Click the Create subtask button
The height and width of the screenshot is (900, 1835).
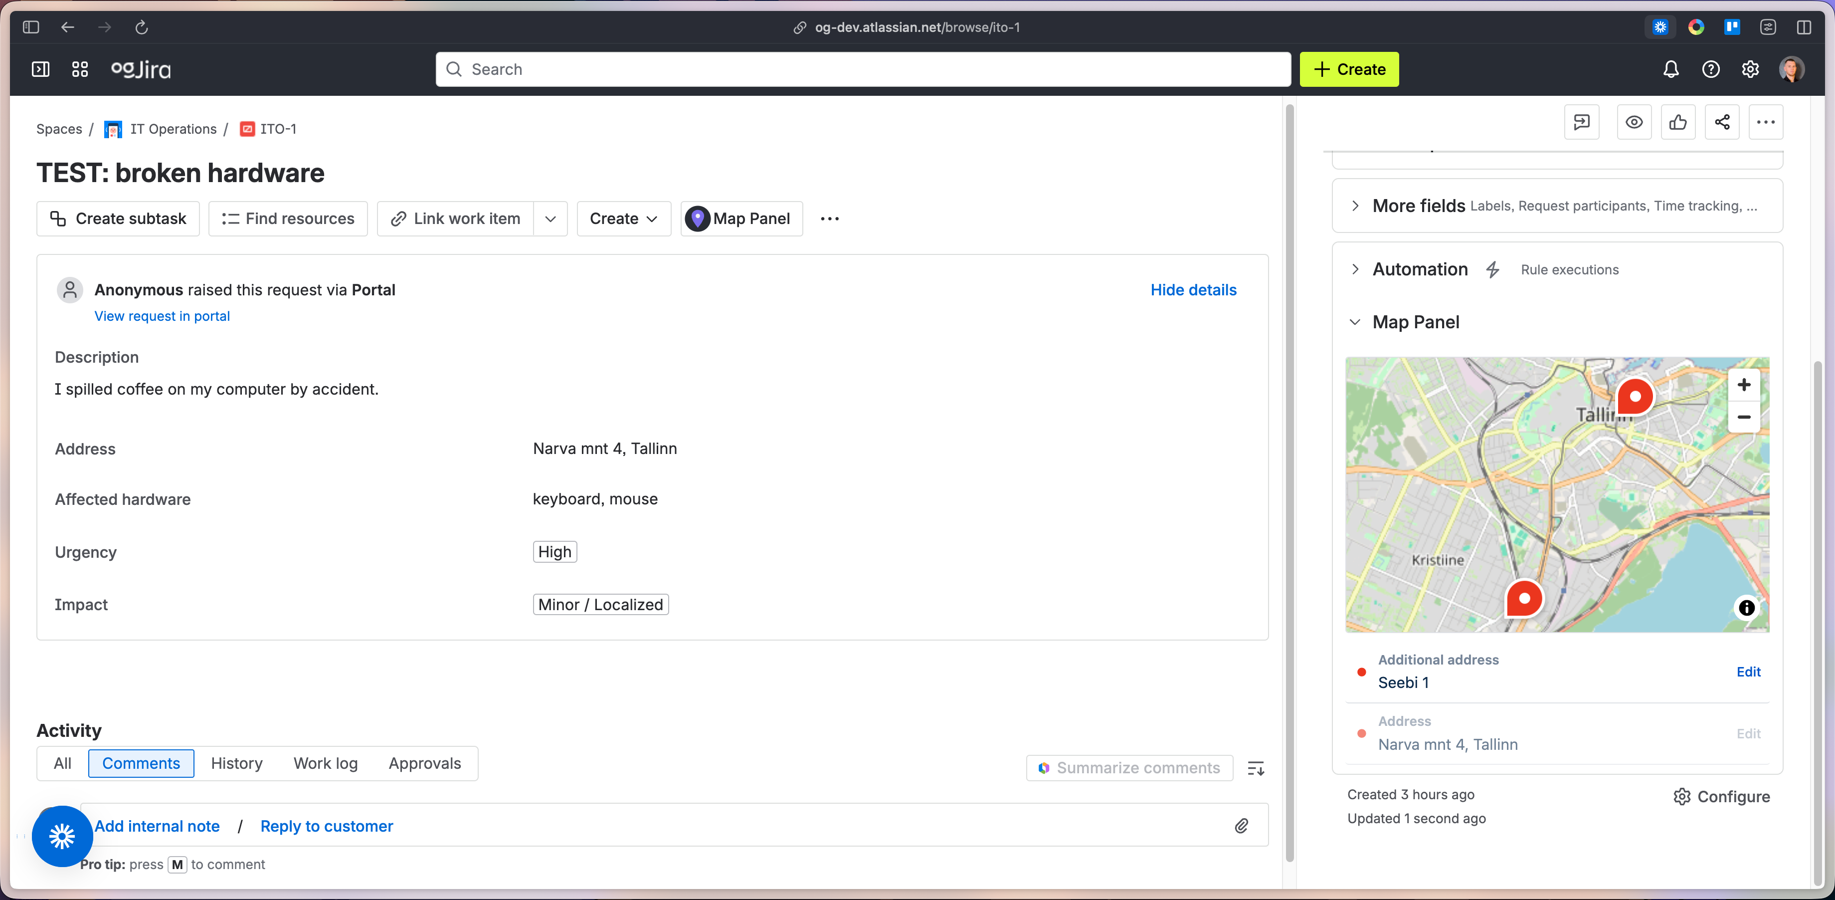click(x=117, y=218)
